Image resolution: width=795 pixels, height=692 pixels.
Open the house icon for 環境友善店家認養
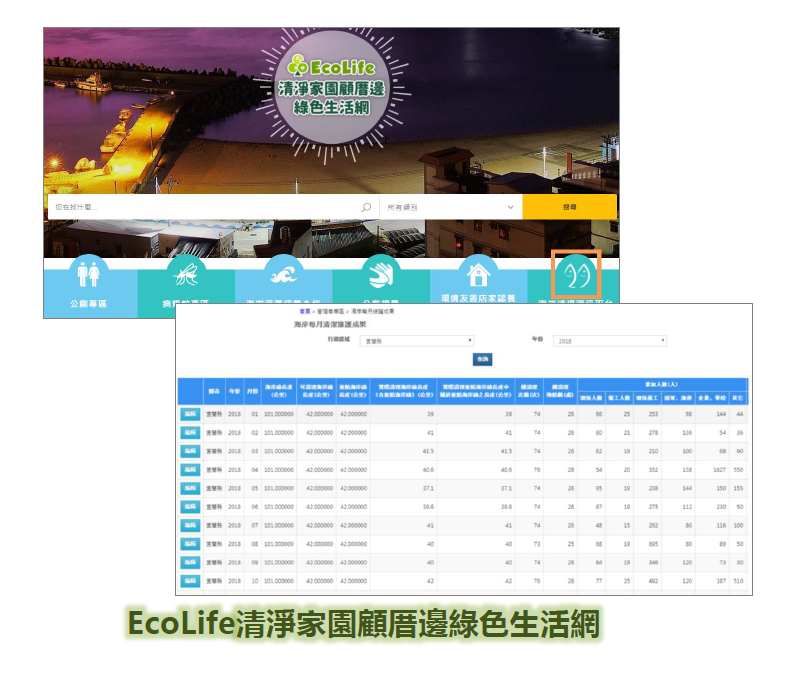tap(476, 272)
